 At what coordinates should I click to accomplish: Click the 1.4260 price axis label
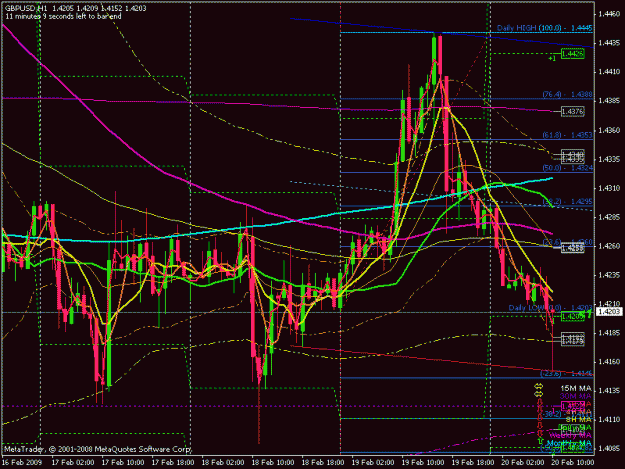[x=609, y=246]
